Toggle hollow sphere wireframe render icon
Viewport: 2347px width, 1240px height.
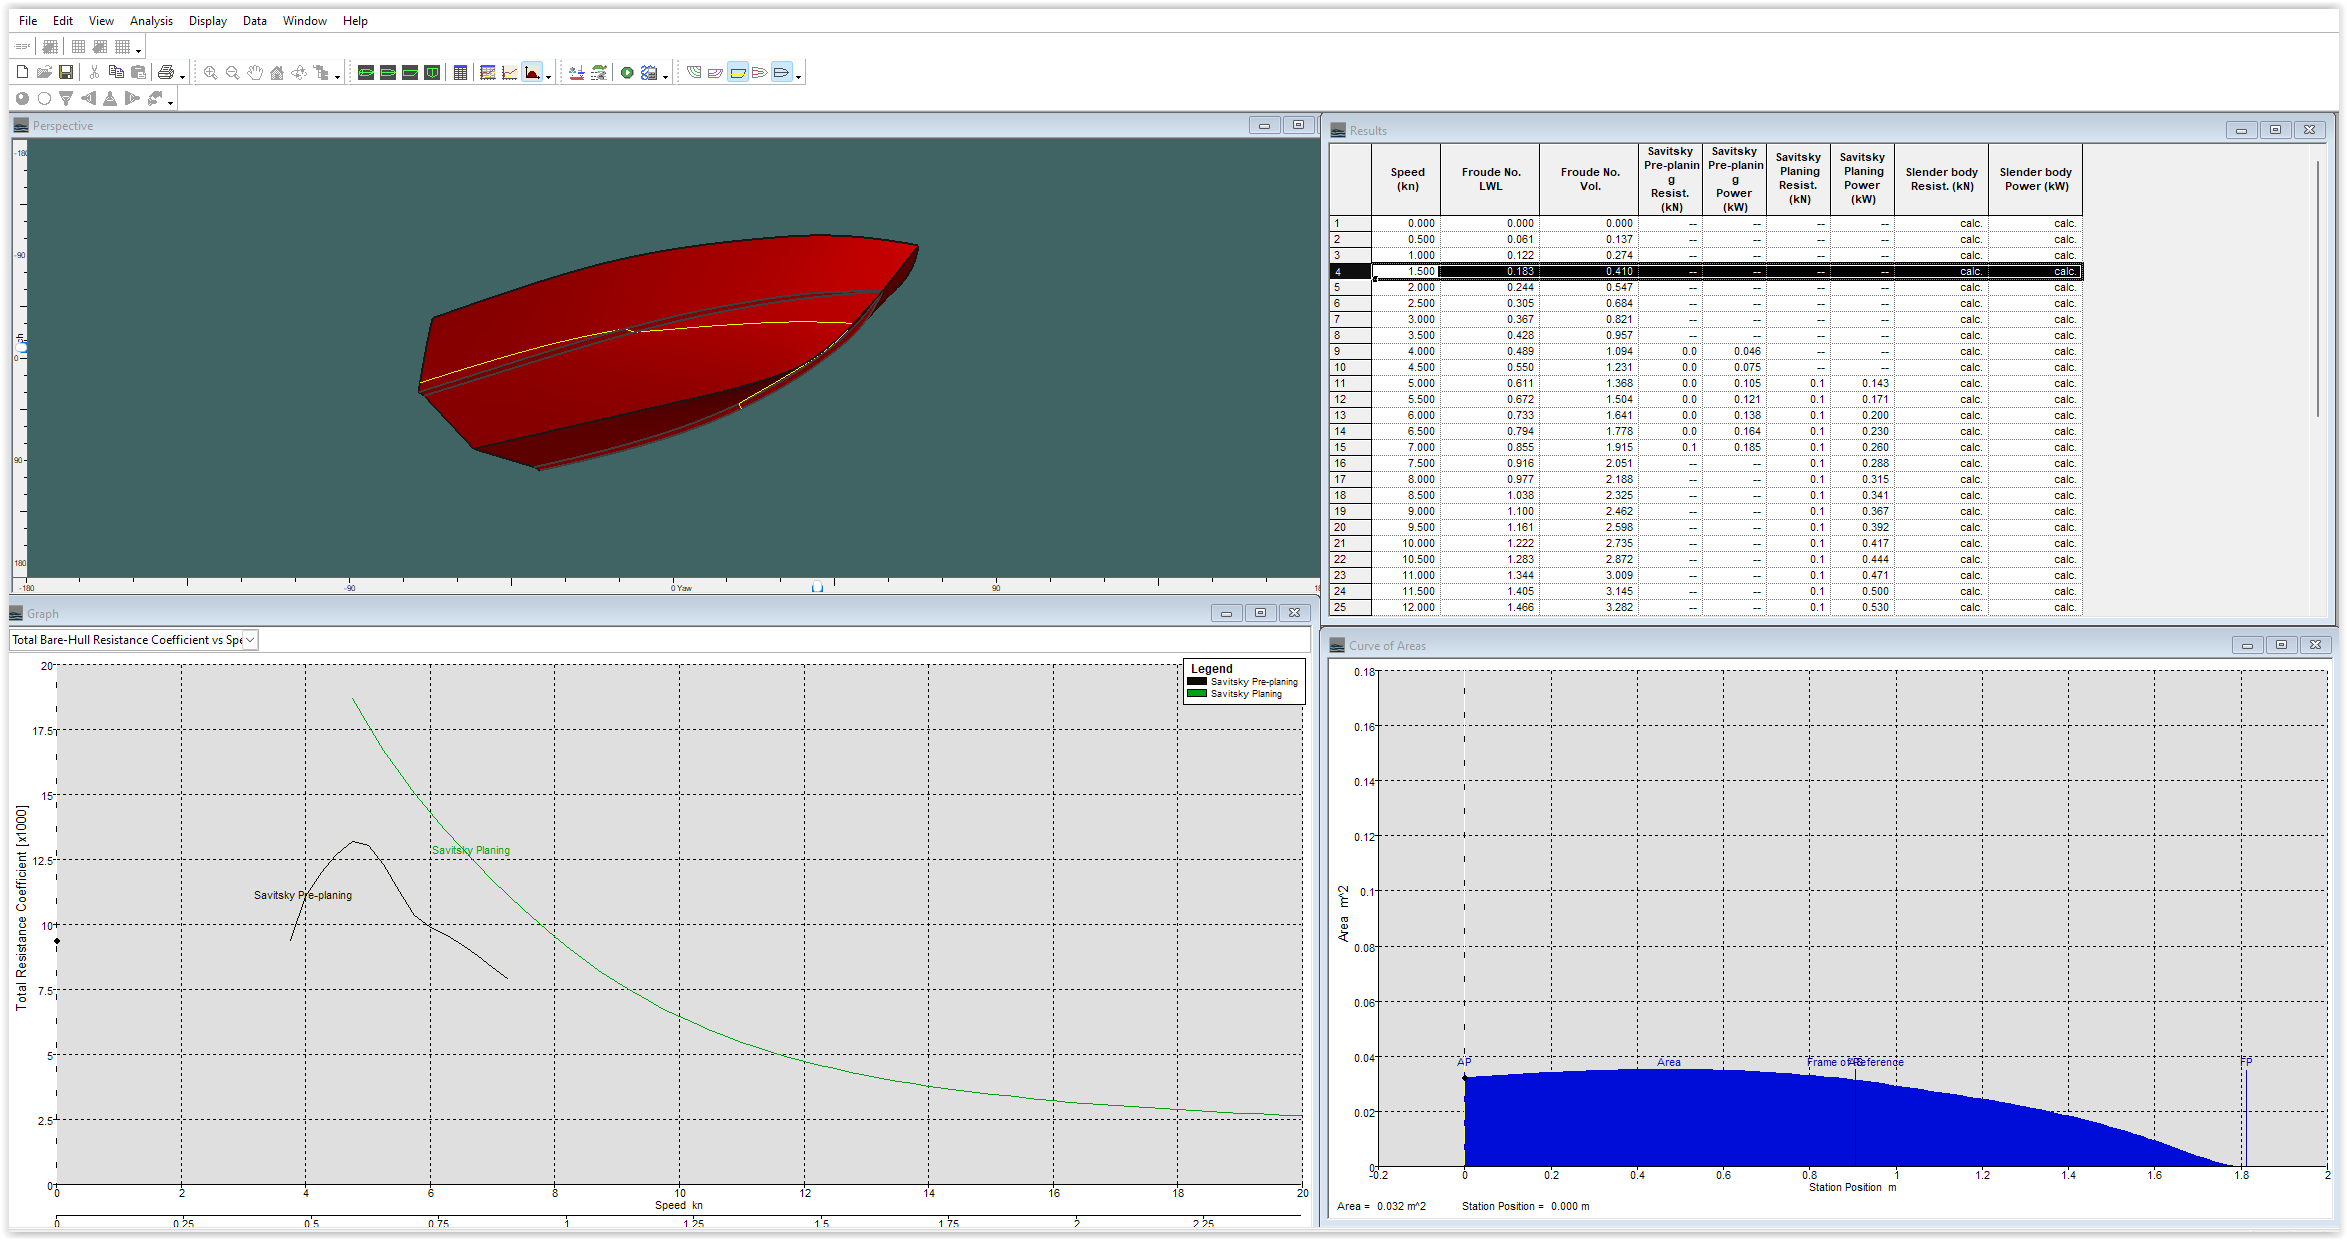[x=44, y=98]
